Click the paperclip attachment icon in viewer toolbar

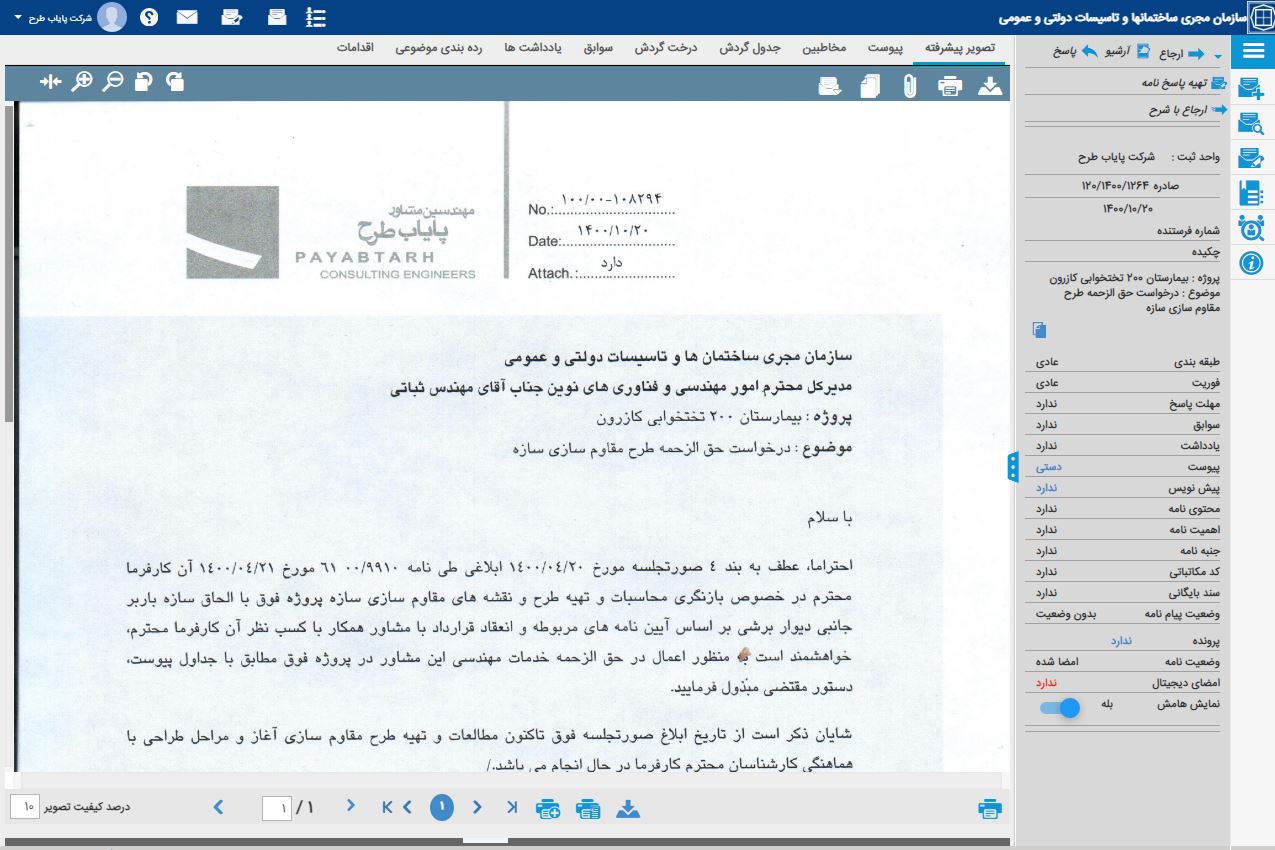909,86
